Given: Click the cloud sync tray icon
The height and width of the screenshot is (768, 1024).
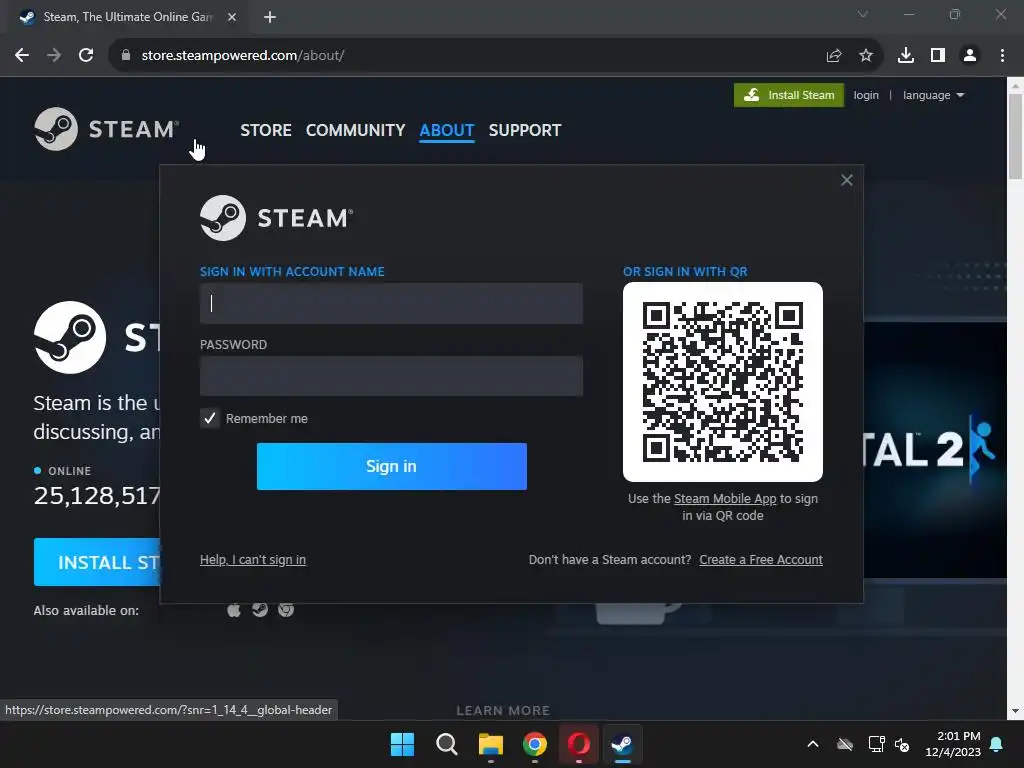Looking at the screenshot, I should click(844, 744).
